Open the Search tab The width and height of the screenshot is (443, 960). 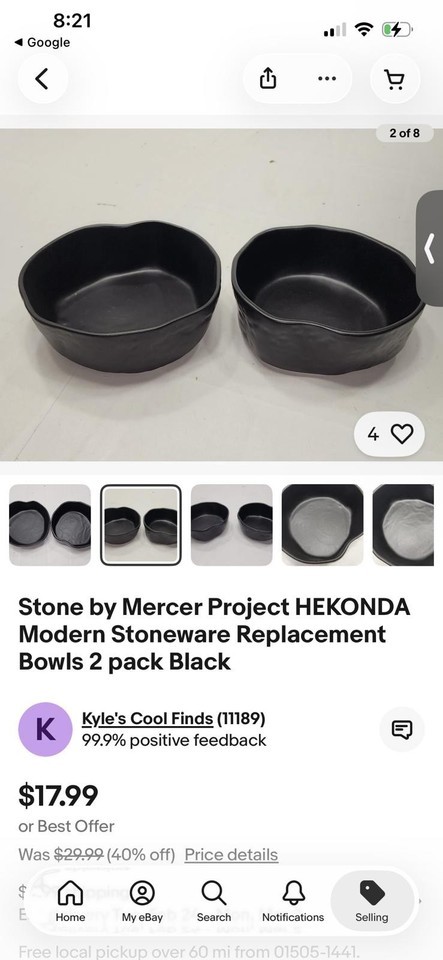[x=214, y=901]
